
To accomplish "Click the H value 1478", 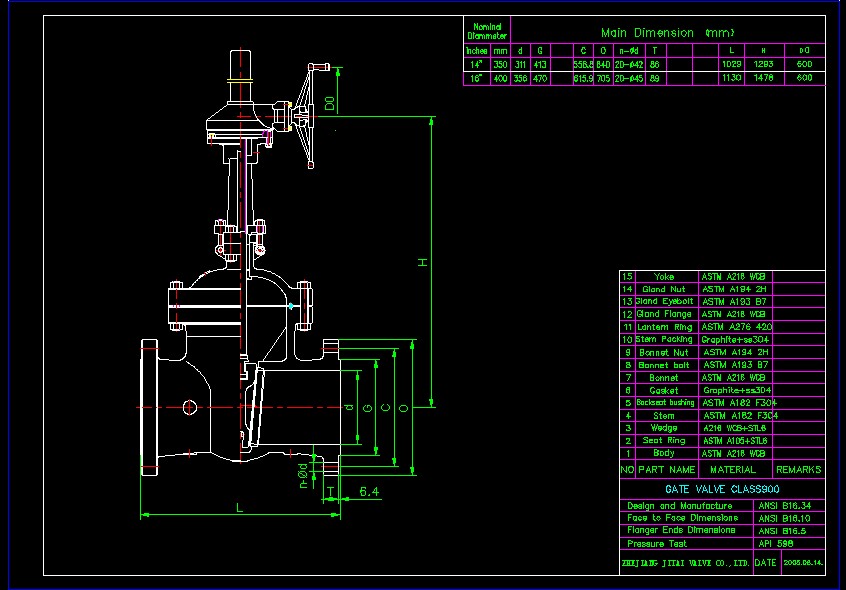I will (763, 78).
